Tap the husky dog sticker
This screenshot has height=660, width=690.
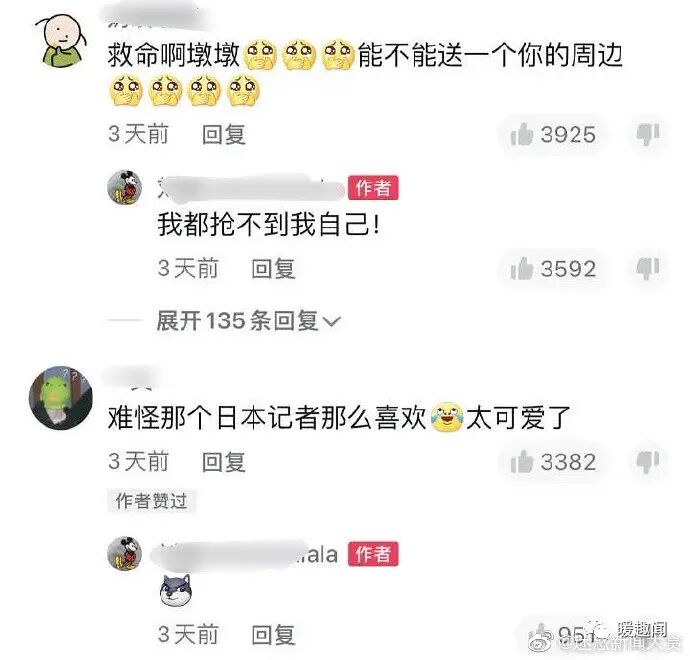point(176,590)
